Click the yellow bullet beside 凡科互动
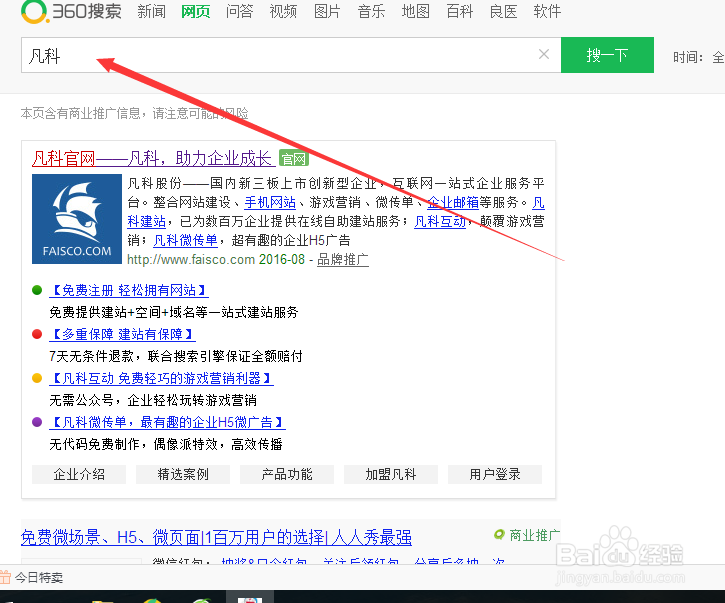This screenshot has height=603, width=725. (37, 378)
